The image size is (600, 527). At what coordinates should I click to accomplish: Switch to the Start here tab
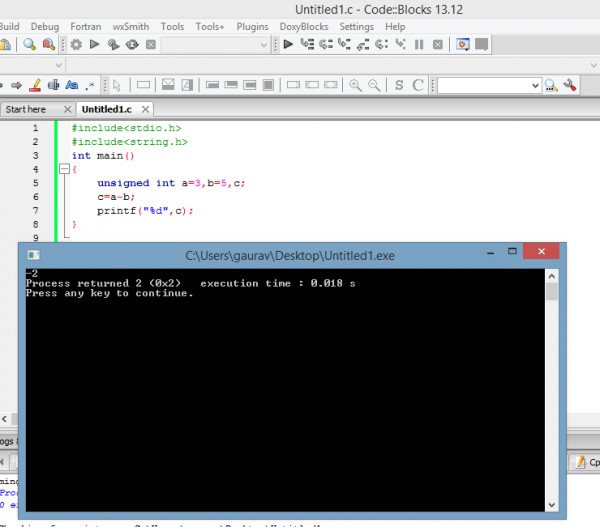tap(25, 109)
